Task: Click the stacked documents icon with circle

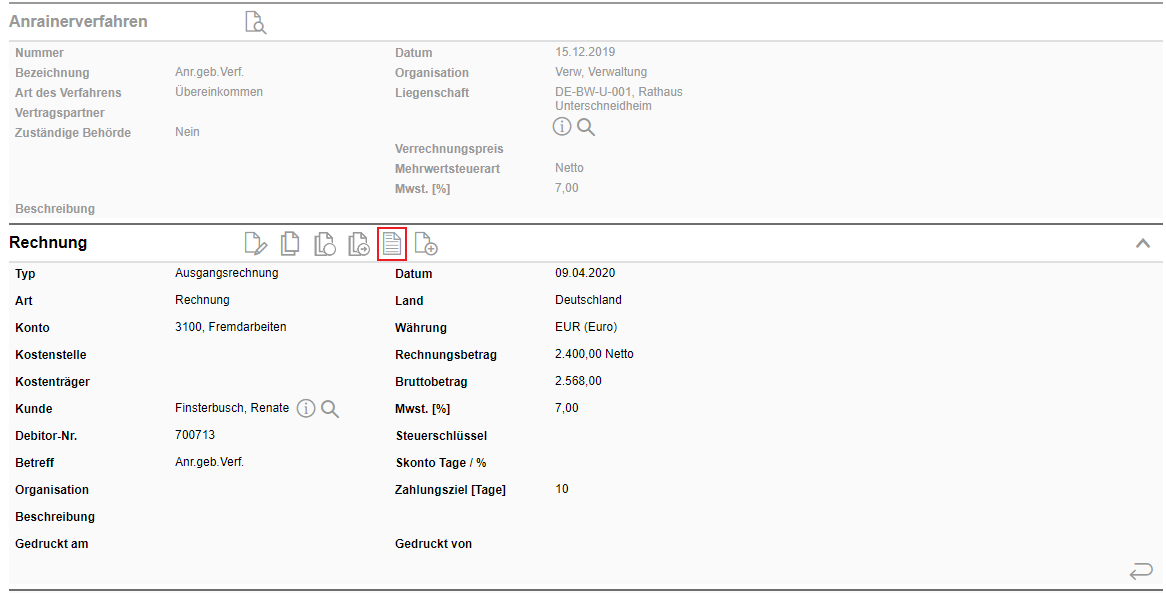Action: 324,243
